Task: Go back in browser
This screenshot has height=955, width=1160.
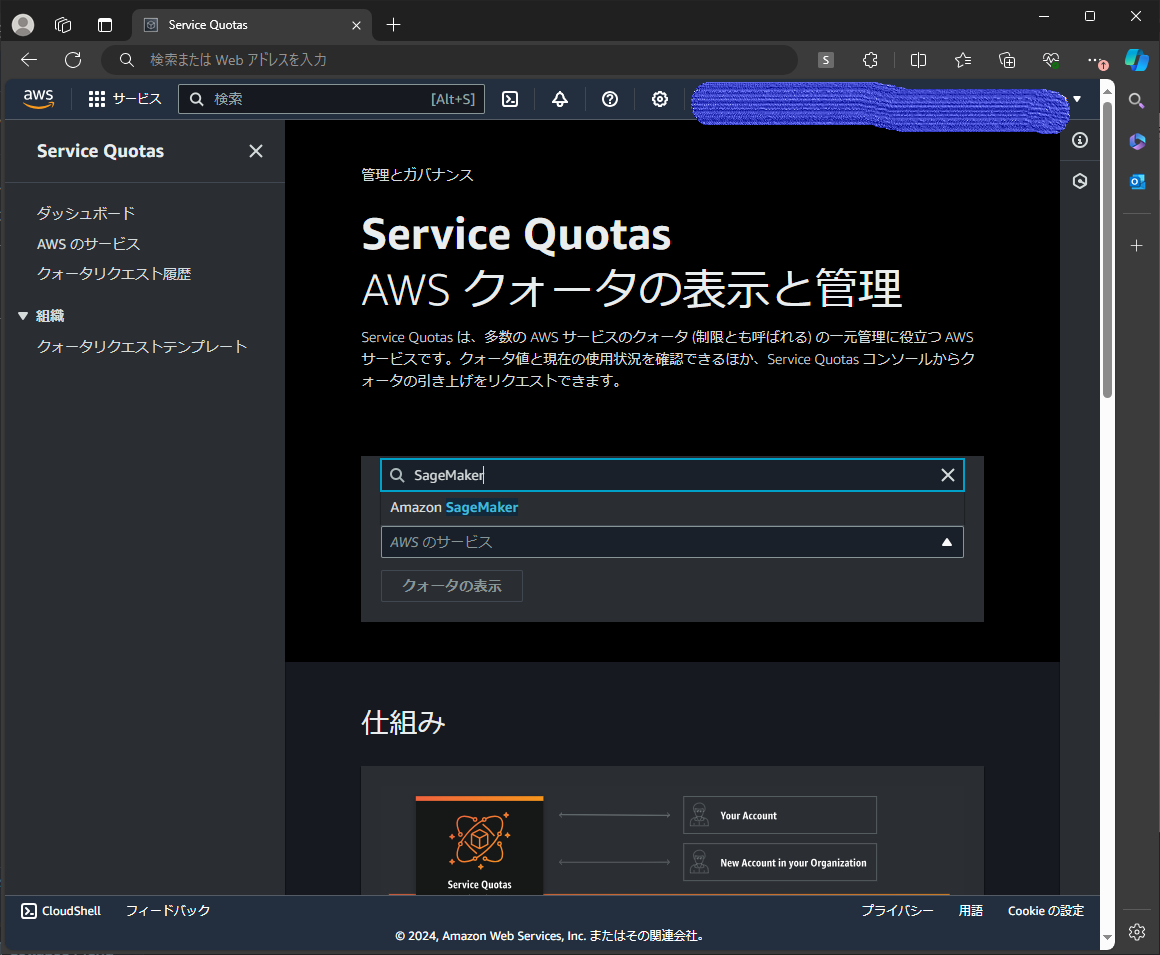Action: tap(29, 60)
